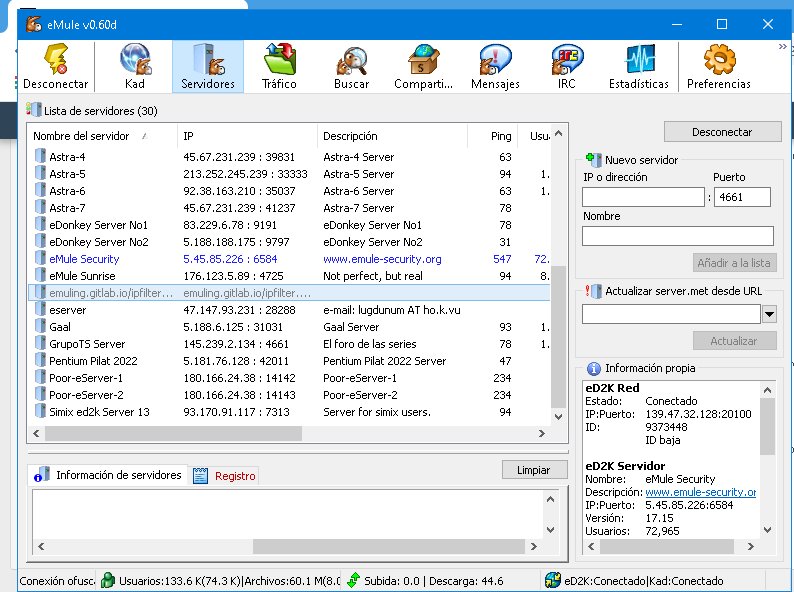The width and height of the screenshot is (794, 592).
Task: Click the Información propia scrollbar down arrow
Action: pos(767,530)
